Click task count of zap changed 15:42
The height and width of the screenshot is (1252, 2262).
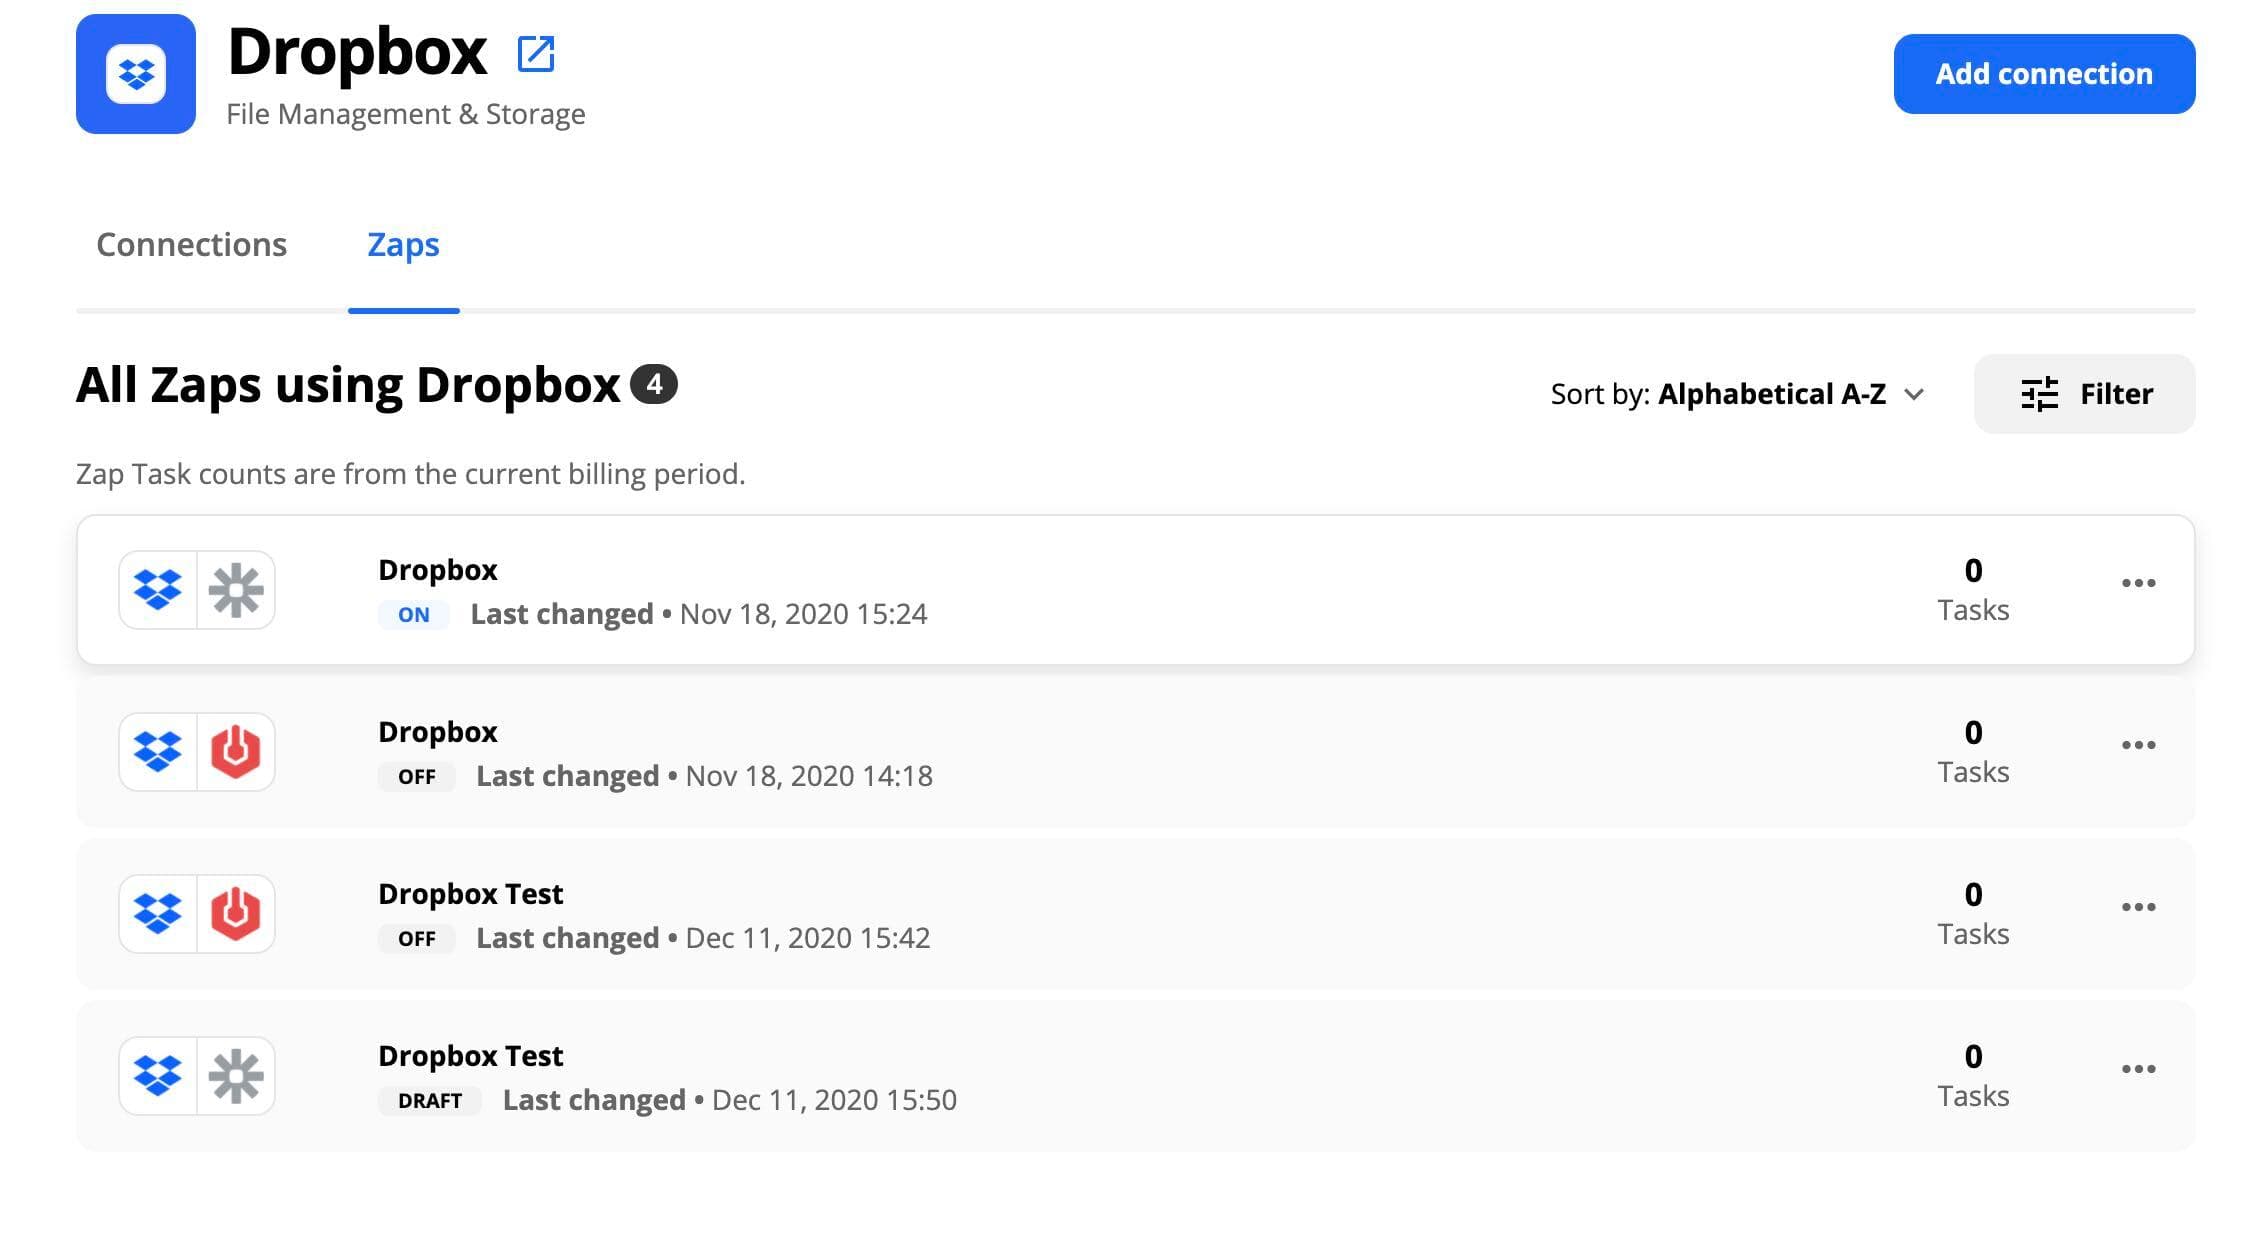[1973, 914]
